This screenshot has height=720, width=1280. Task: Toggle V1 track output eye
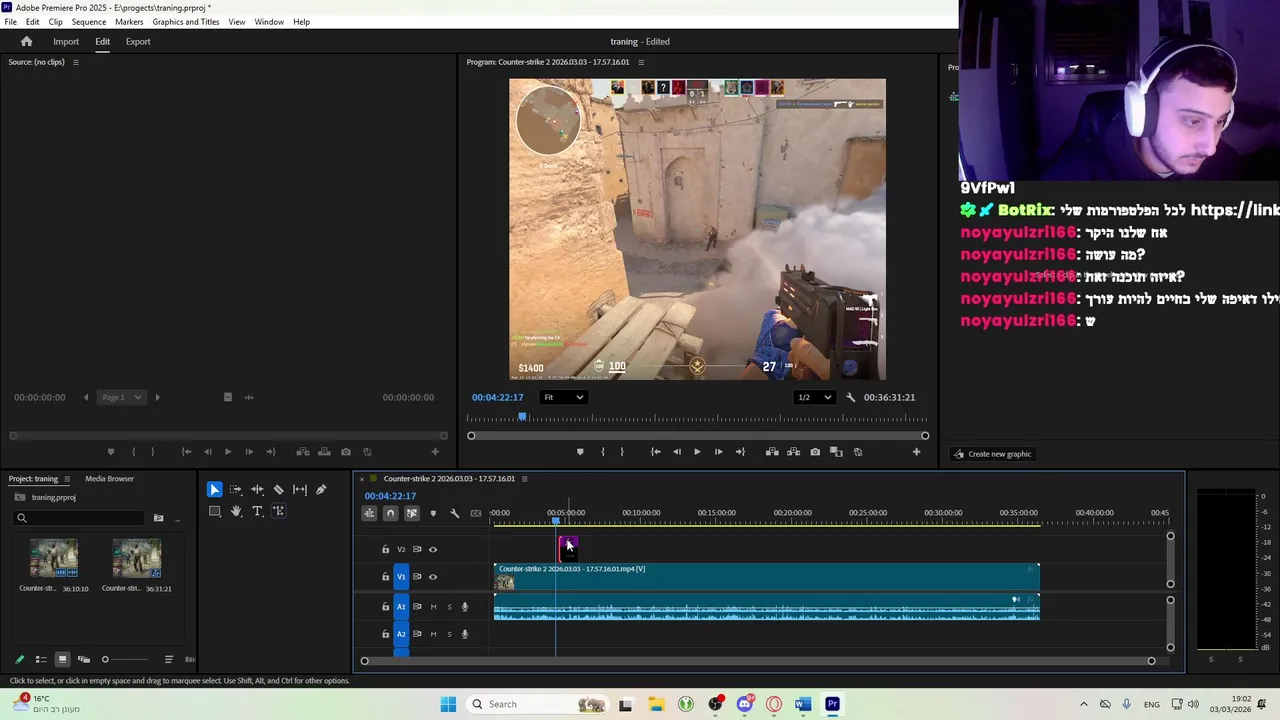(433, 576)
